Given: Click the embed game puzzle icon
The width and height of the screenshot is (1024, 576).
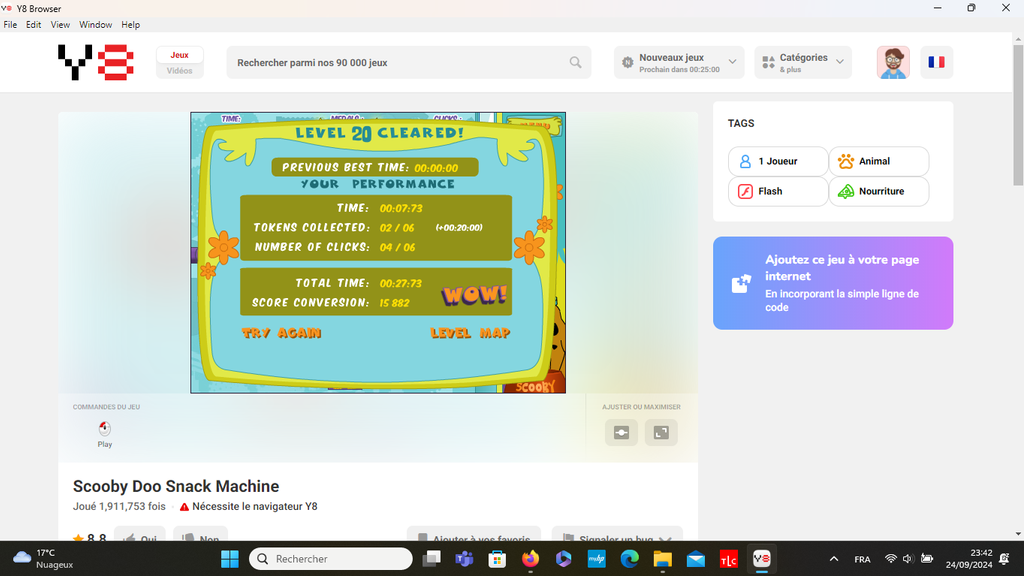Looking at the screenshot, I should click(x=740, y=283).
